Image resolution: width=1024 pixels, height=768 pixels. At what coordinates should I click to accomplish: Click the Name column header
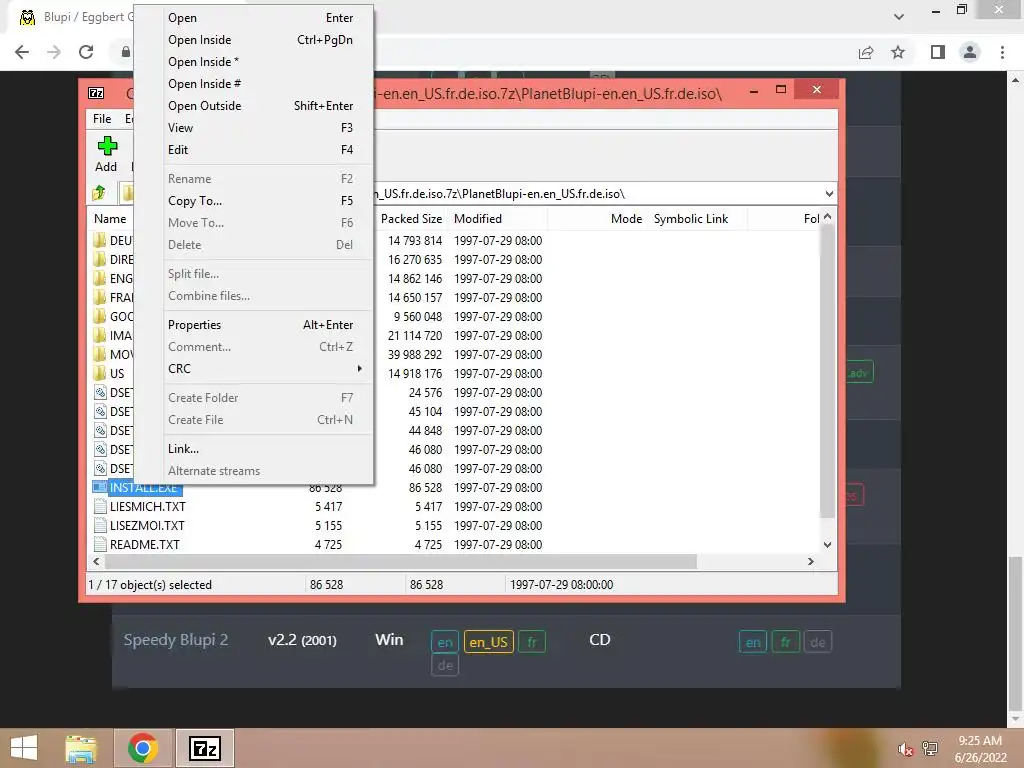pos(110,219)
